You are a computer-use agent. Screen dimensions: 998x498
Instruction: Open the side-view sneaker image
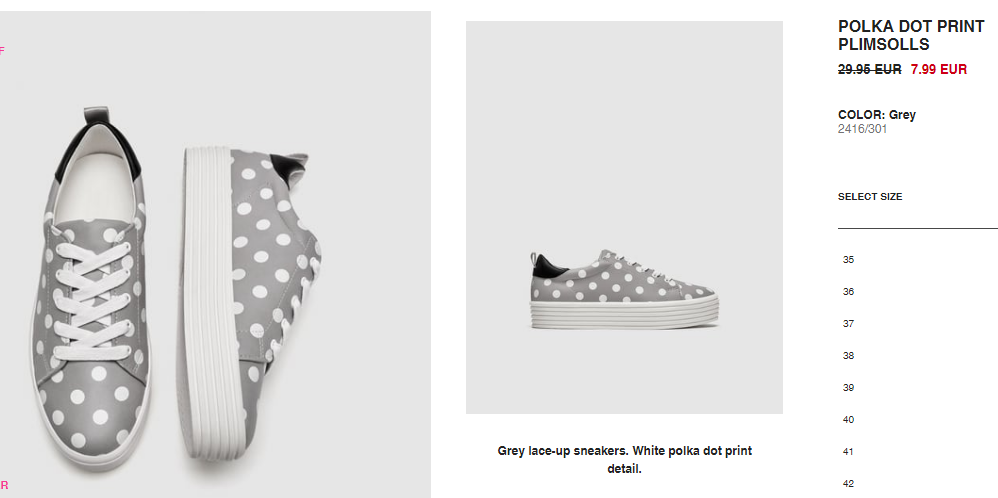click(x=624, y=217)
